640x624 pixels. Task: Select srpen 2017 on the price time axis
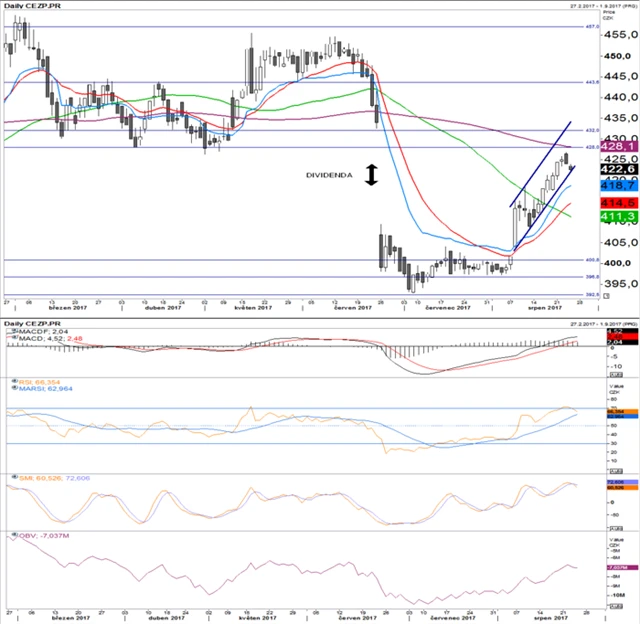[539, 308]
